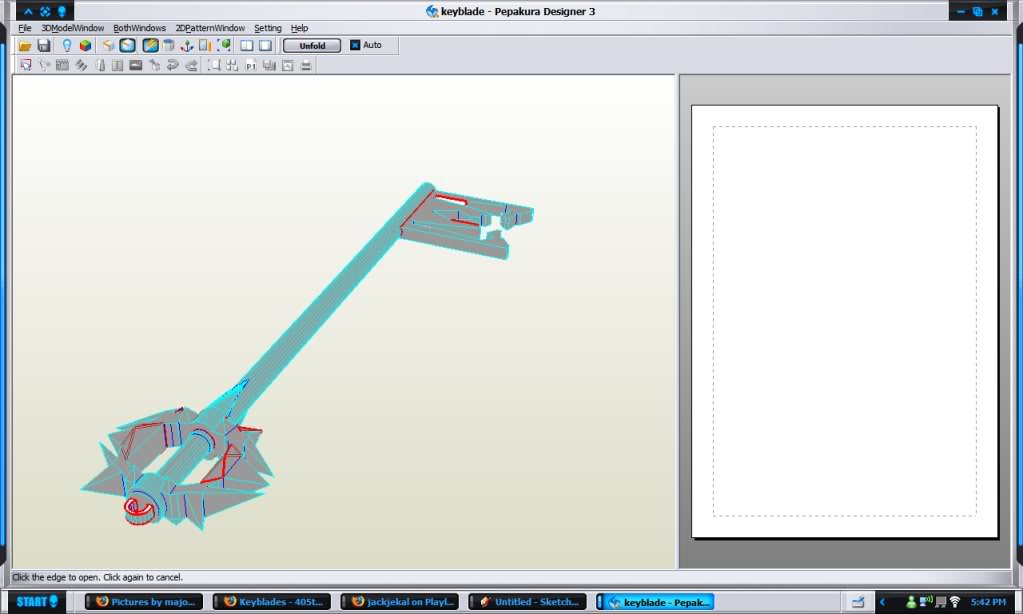This screenshot has width=1023, height=614.
Task: Click the Undo arrow icon
Action: click(x=173, y=65)
